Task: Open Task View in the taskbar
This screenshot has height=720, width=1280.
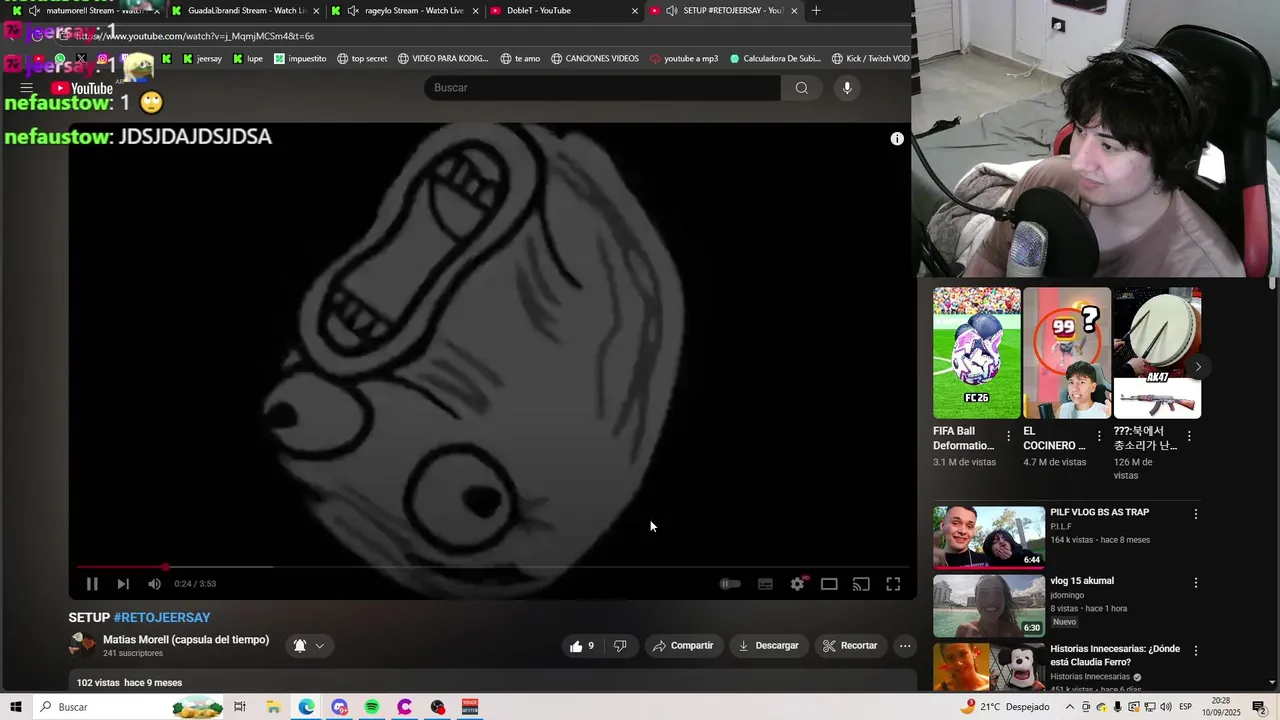Action: (x=240, y=707)
